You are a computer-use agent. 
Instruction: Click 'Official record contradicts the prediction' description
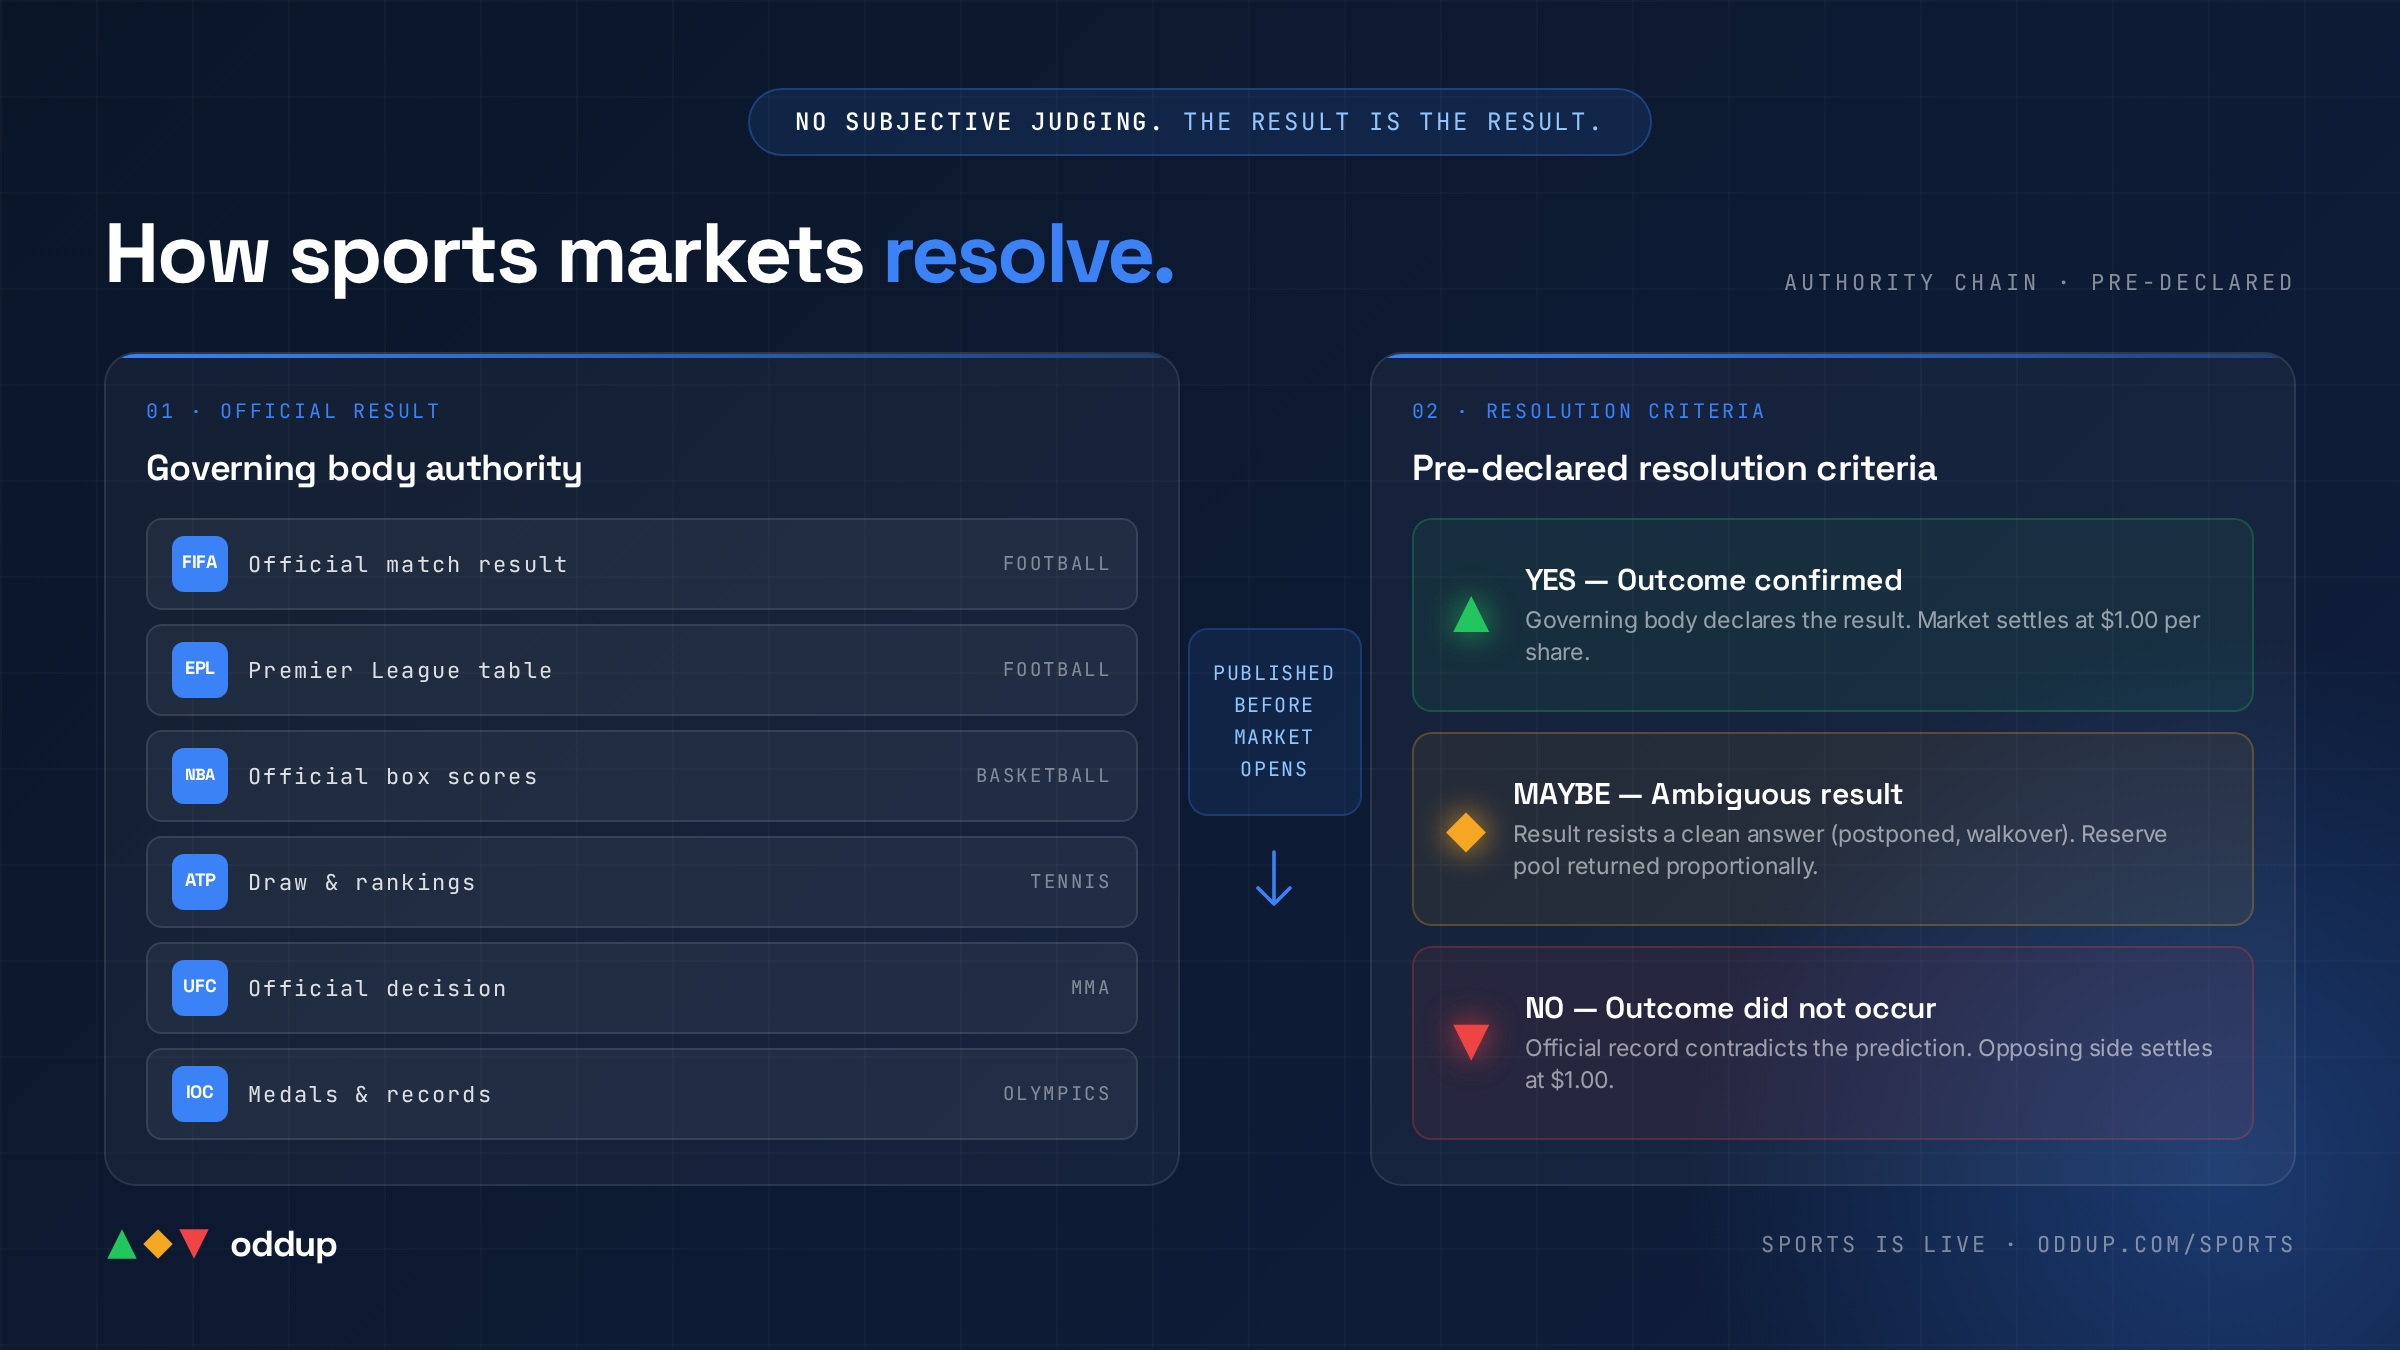click(x=1868, y=1064)
